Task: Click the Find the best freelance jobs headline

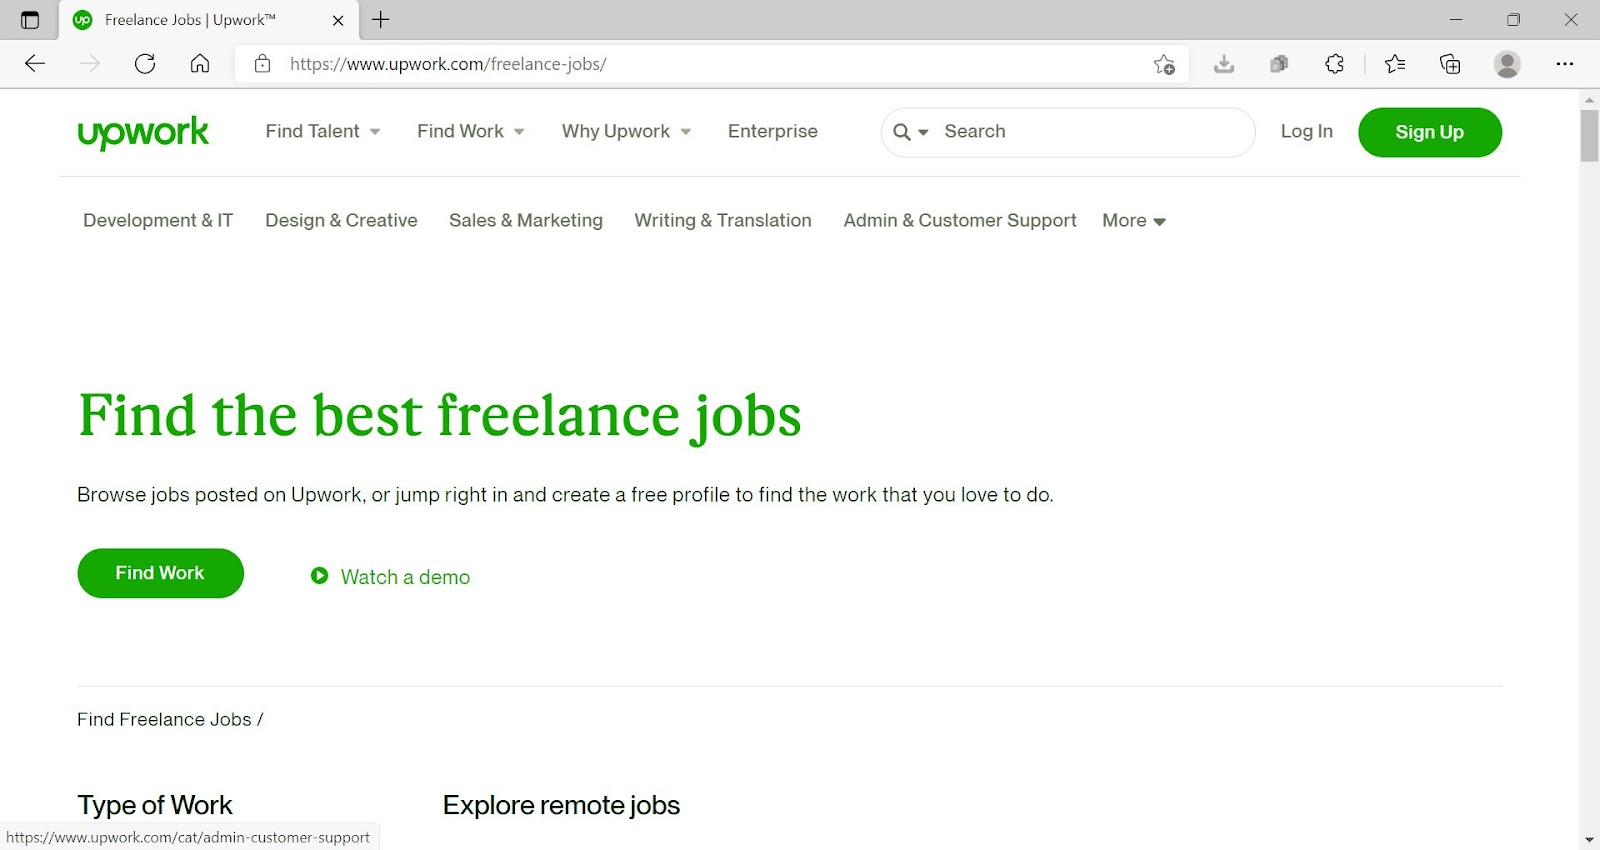Action: tap(440, 416)
